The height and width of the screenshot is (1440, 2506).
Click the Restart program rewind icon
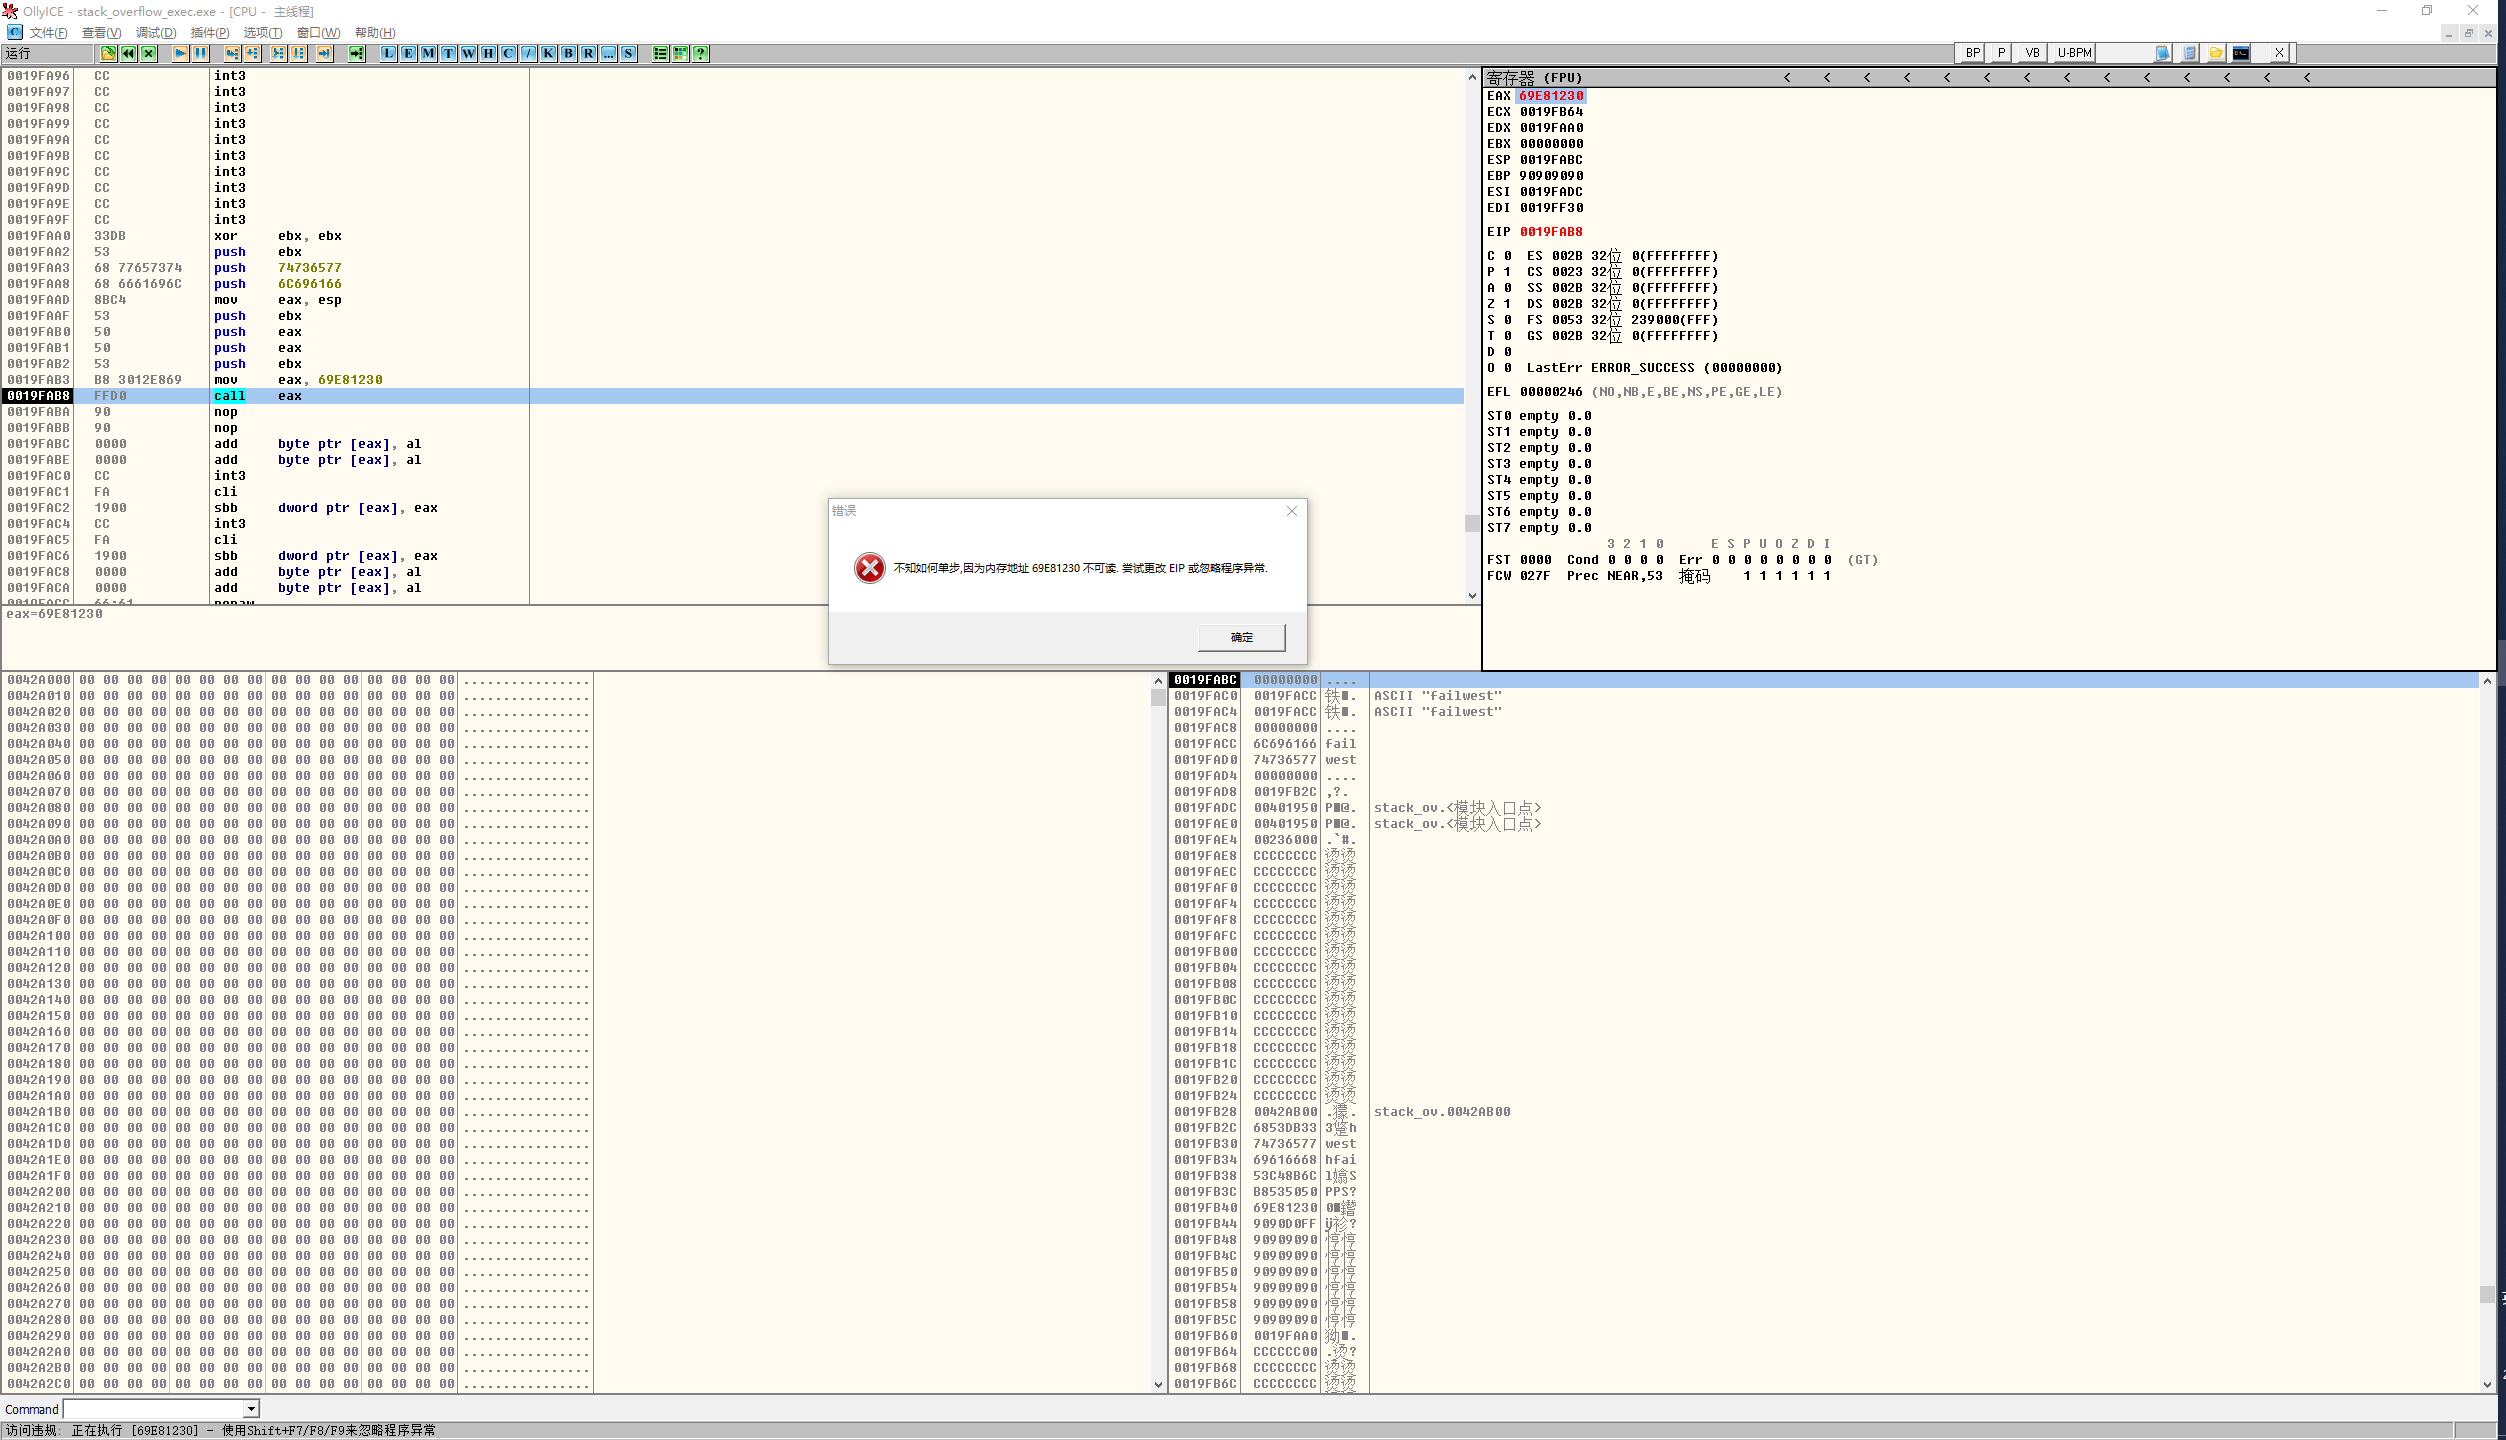click(x=128, y=53)
